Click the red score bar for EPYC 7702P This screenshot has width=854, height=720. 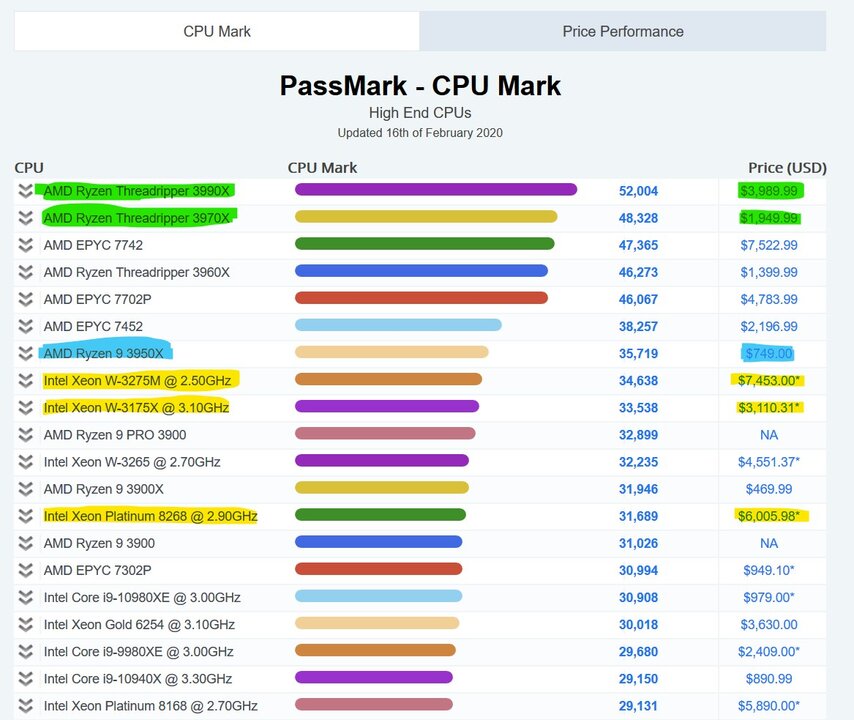[x=421, y=298]
